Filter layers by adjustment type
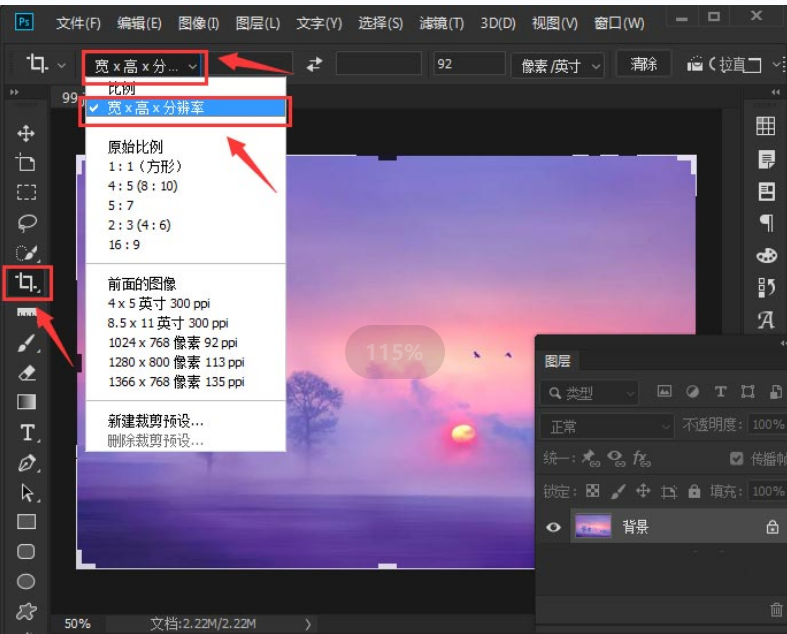The height and width of the screenshot is (634, 787). point(693,392)
